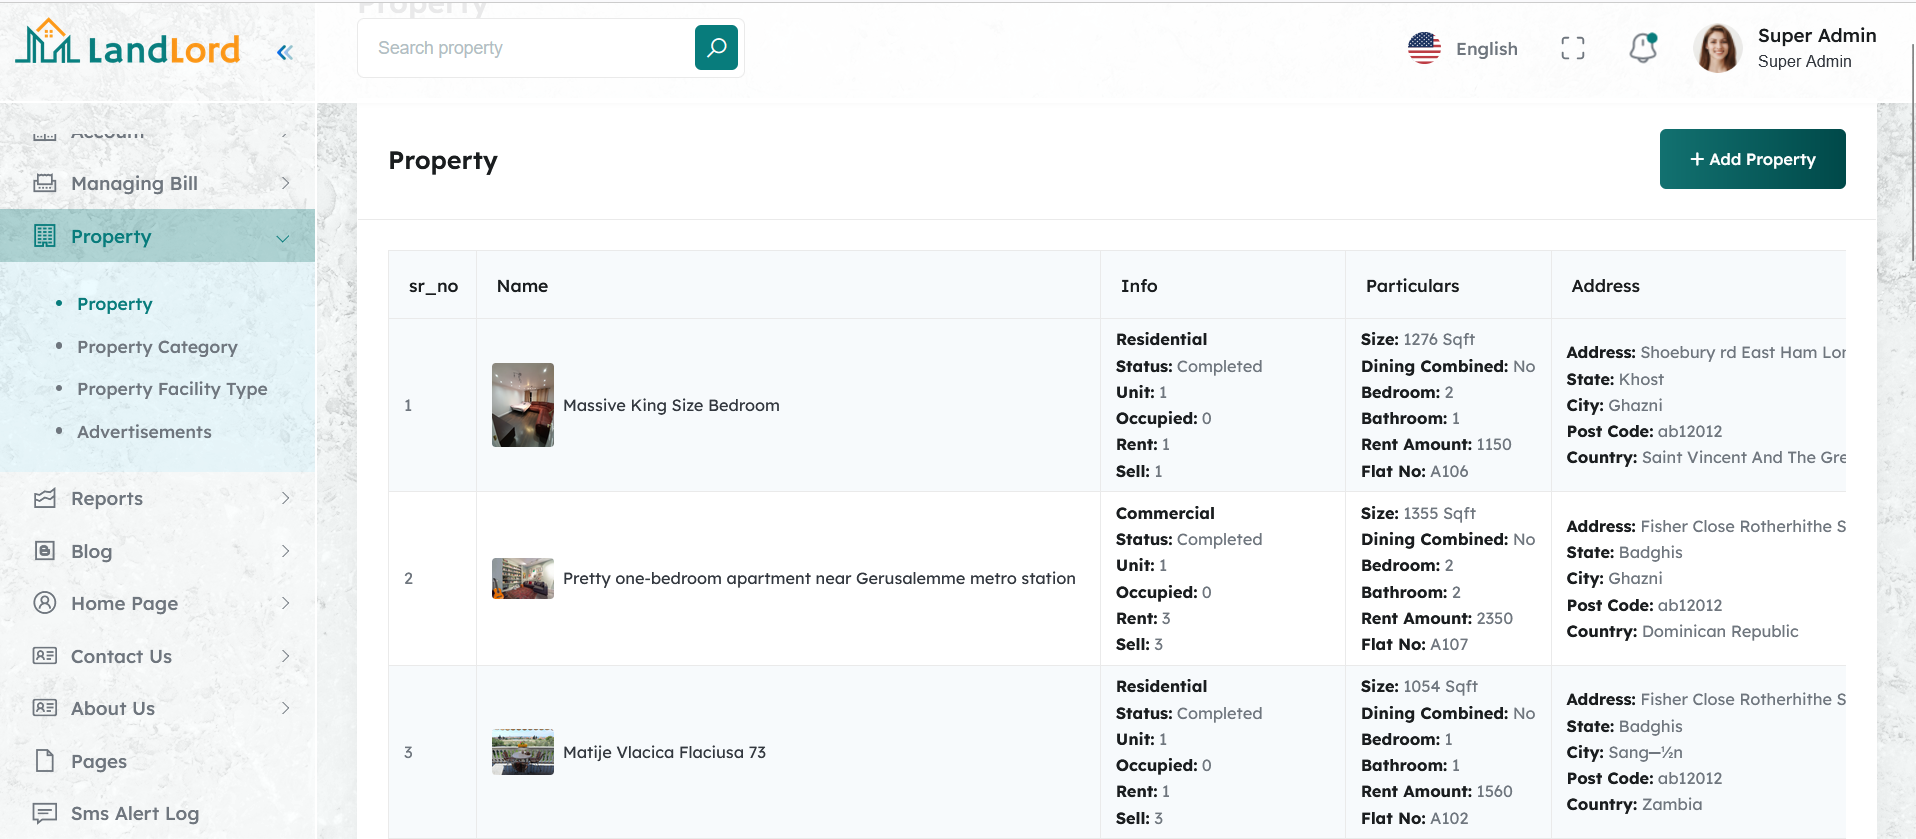Viewport: 1916px width, 839px height.
Task: Open Super Admin profile avatar
Action: [x=1718, y=48]
